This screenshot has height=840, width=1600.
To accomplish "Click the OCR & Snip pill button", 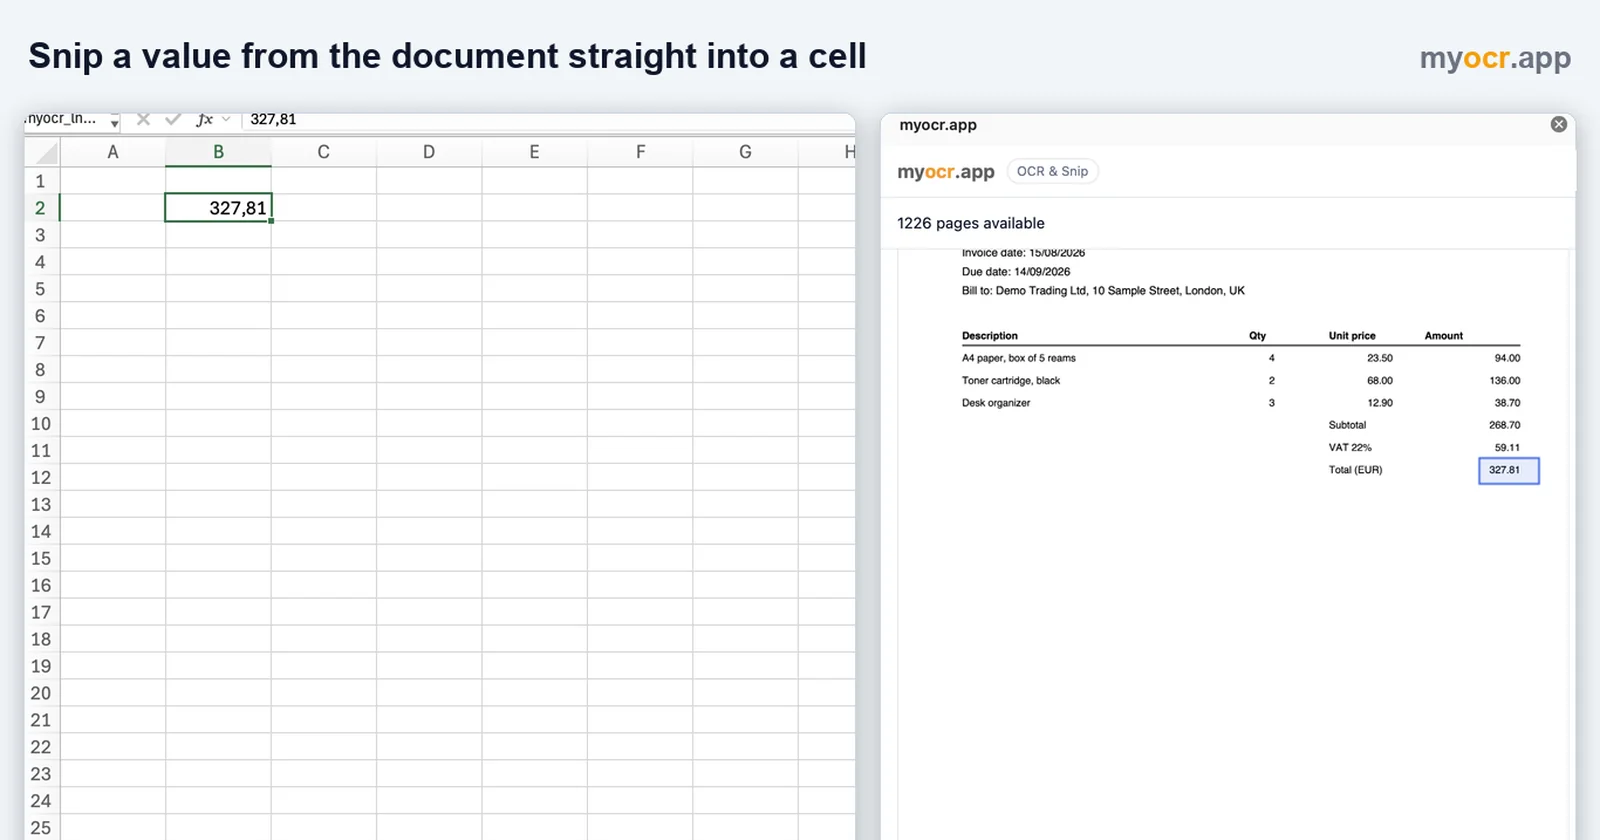I will click(1052, 171).
